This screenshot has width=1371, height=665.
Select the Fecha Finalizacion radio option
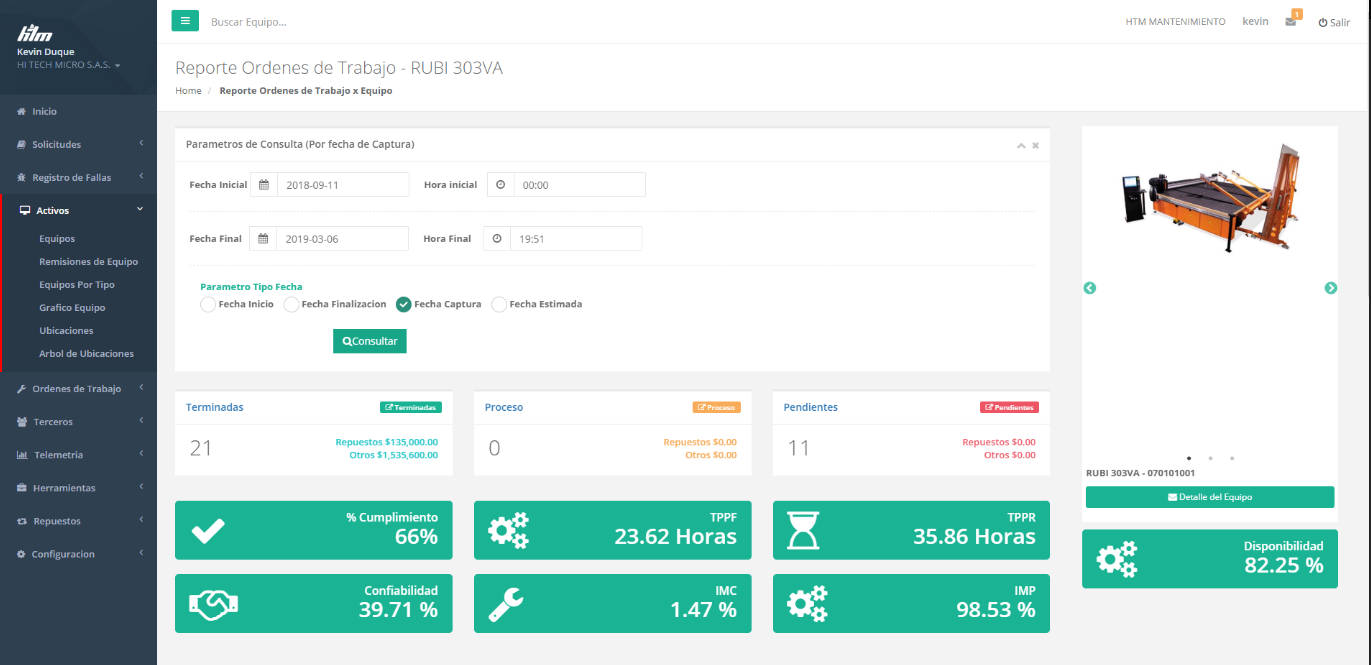[291, 304]
